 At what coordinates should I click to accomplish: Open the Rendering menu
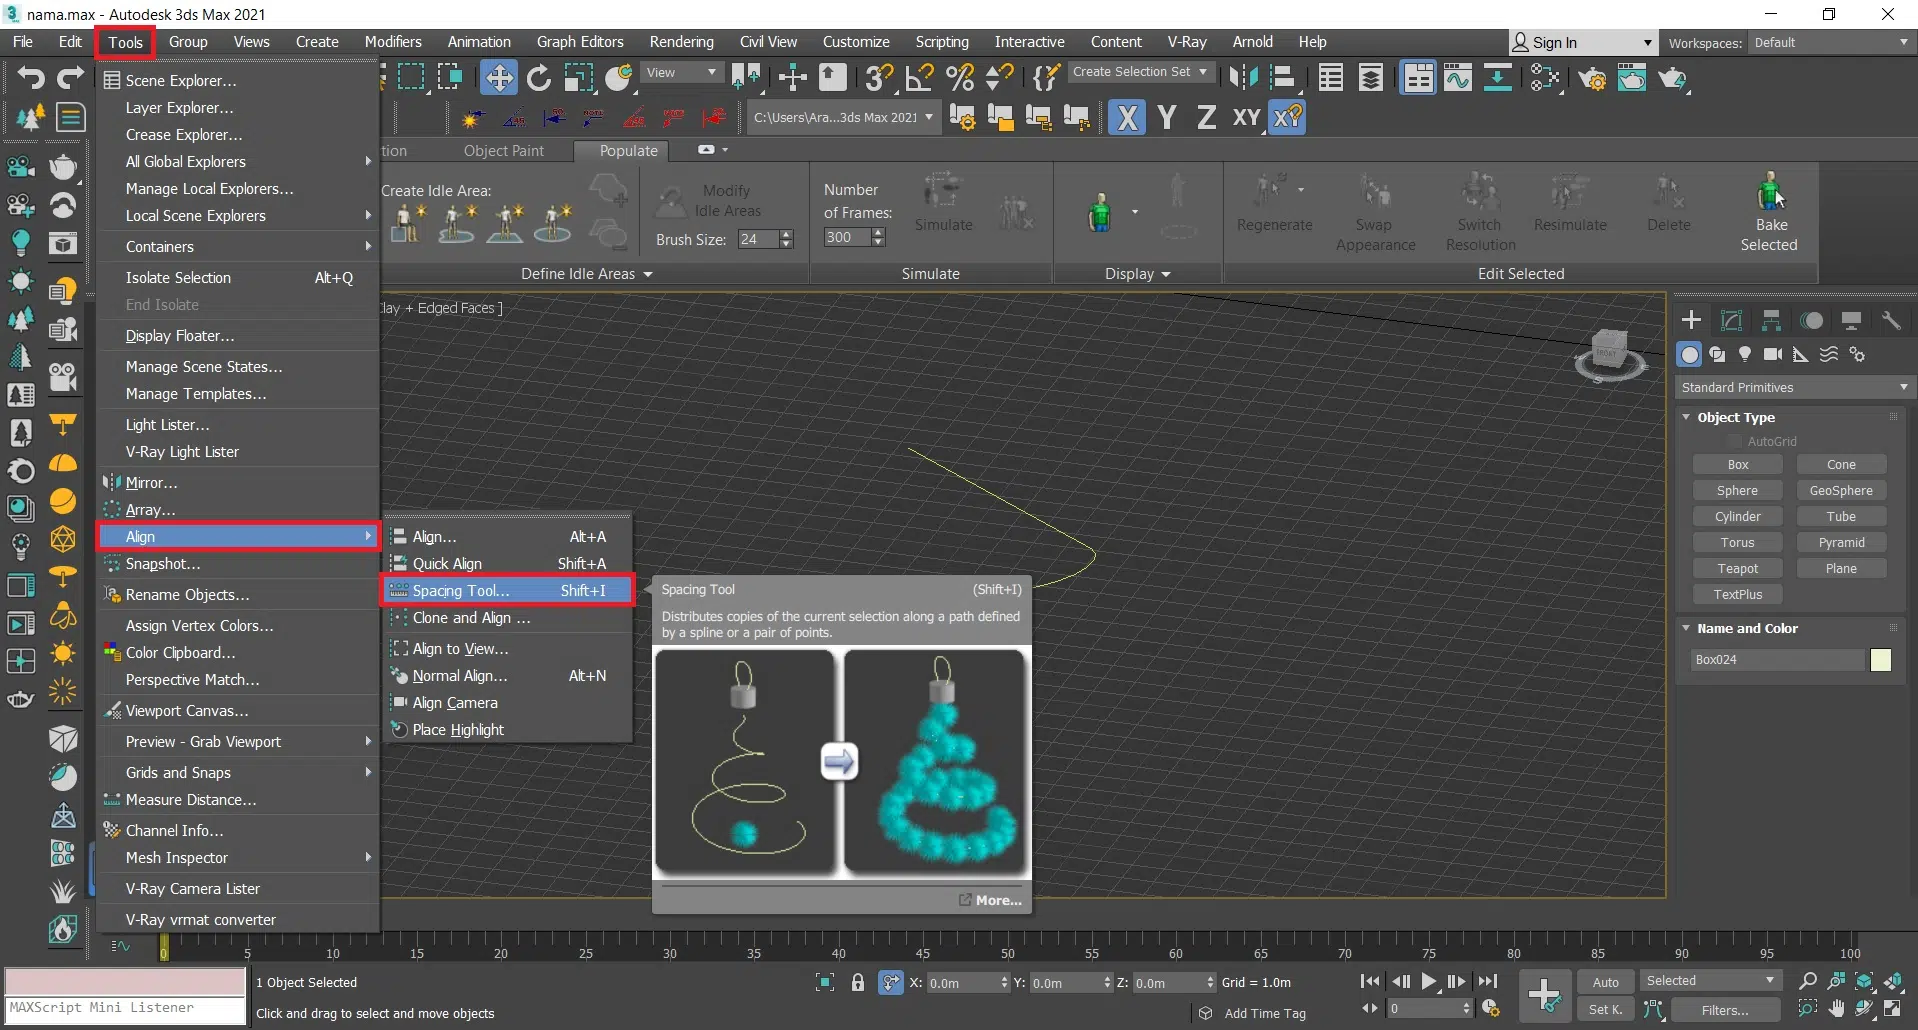[x=681, y=42]
